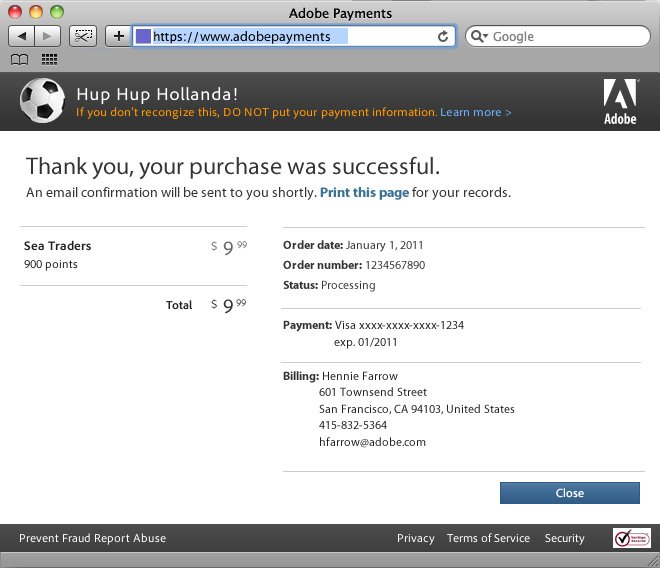The width and height of the screenshot is (660, 568).
Task: Click the purchase was successful heading
Action: coord(233,166)
